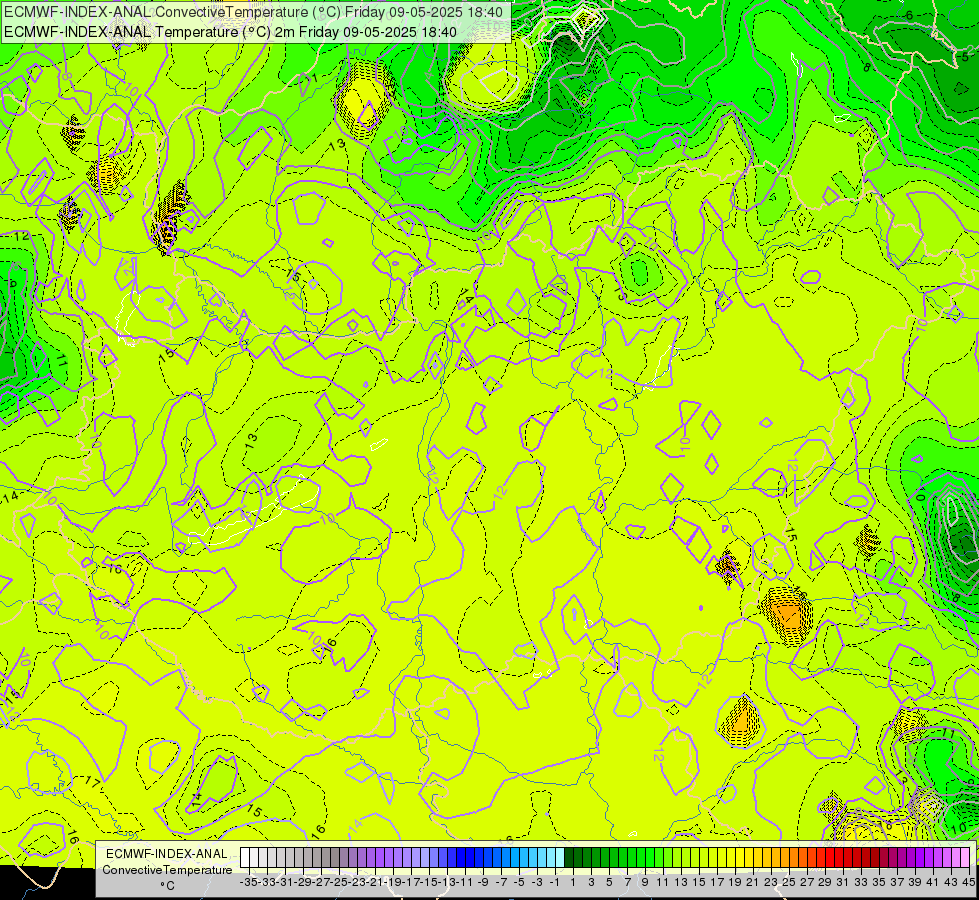The image size is (979, 900).
Task: Click the -19 legend scale label
Action: coord(393,882)
